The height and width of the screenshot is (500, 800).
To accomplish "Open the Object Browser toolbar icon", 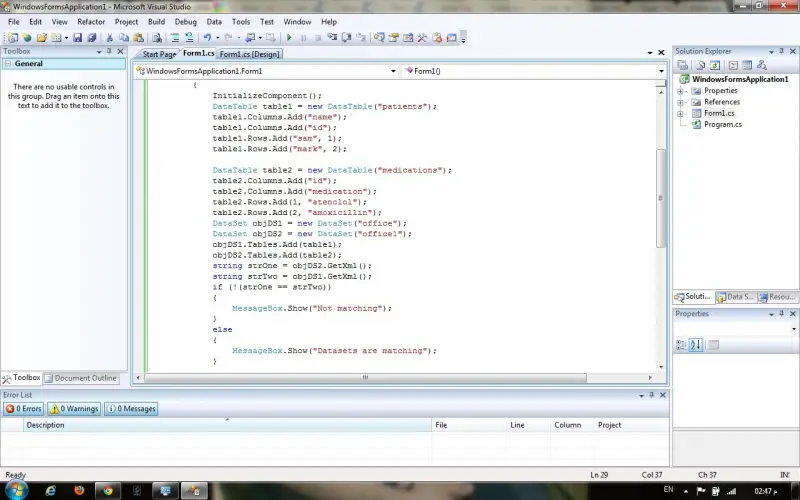I will pos(408,38).
